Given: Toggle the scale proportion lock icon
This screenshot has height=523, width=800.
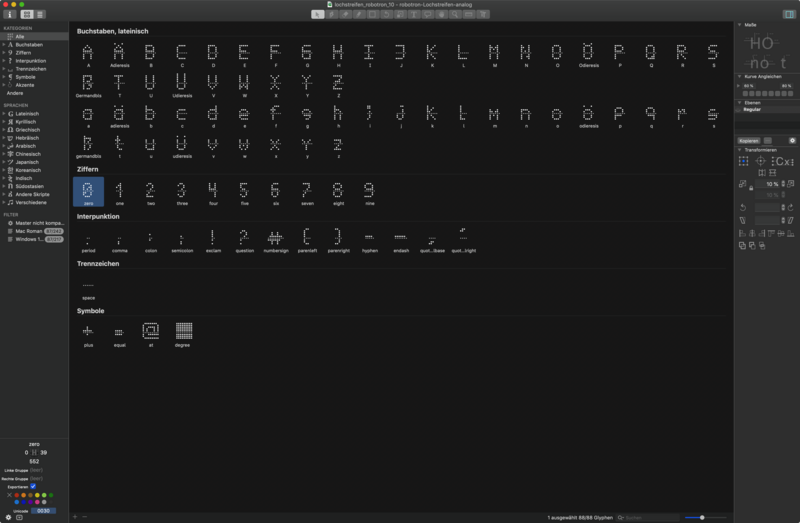Looking at the screenshot, I should click(x=751, y=189).
